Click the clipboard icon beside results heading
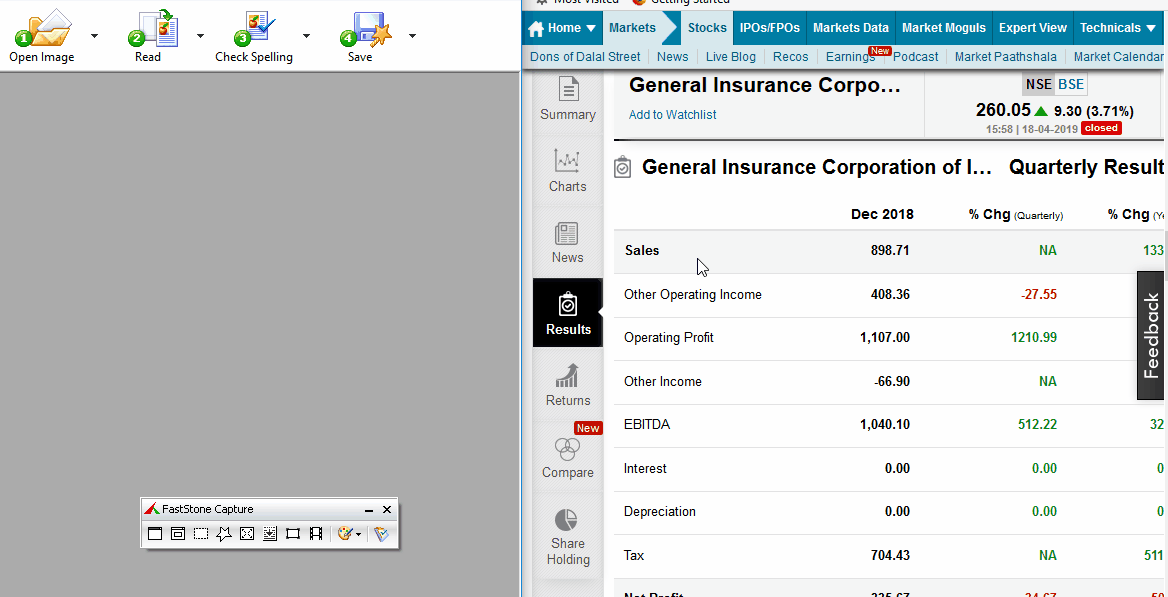 click(x=622, y=168)
